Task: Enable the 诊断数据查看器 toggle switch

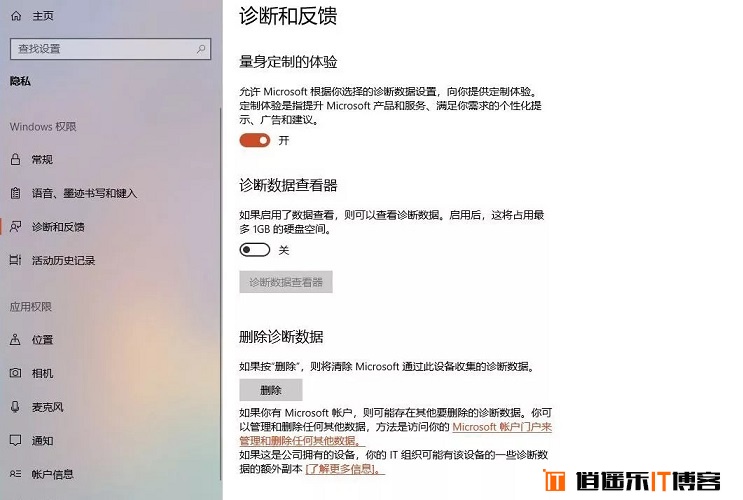Action: tap(254, 250)
